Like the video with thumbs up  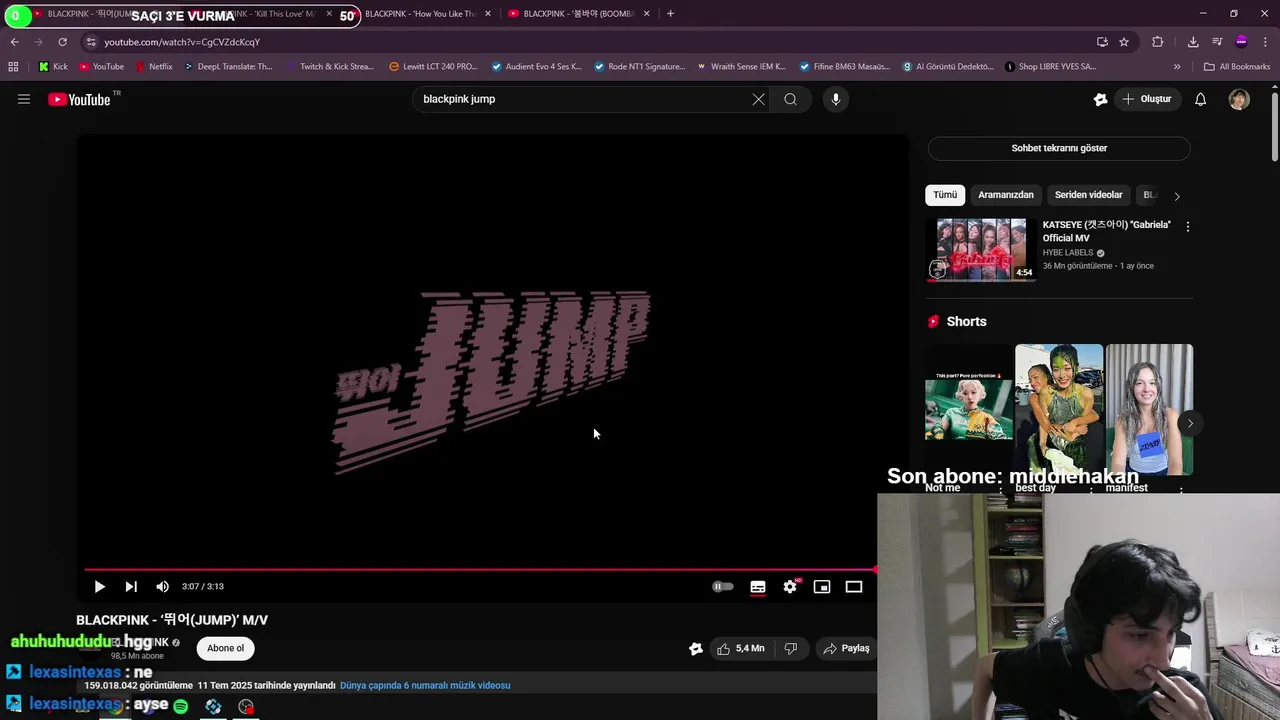click(x=740, y=648)
